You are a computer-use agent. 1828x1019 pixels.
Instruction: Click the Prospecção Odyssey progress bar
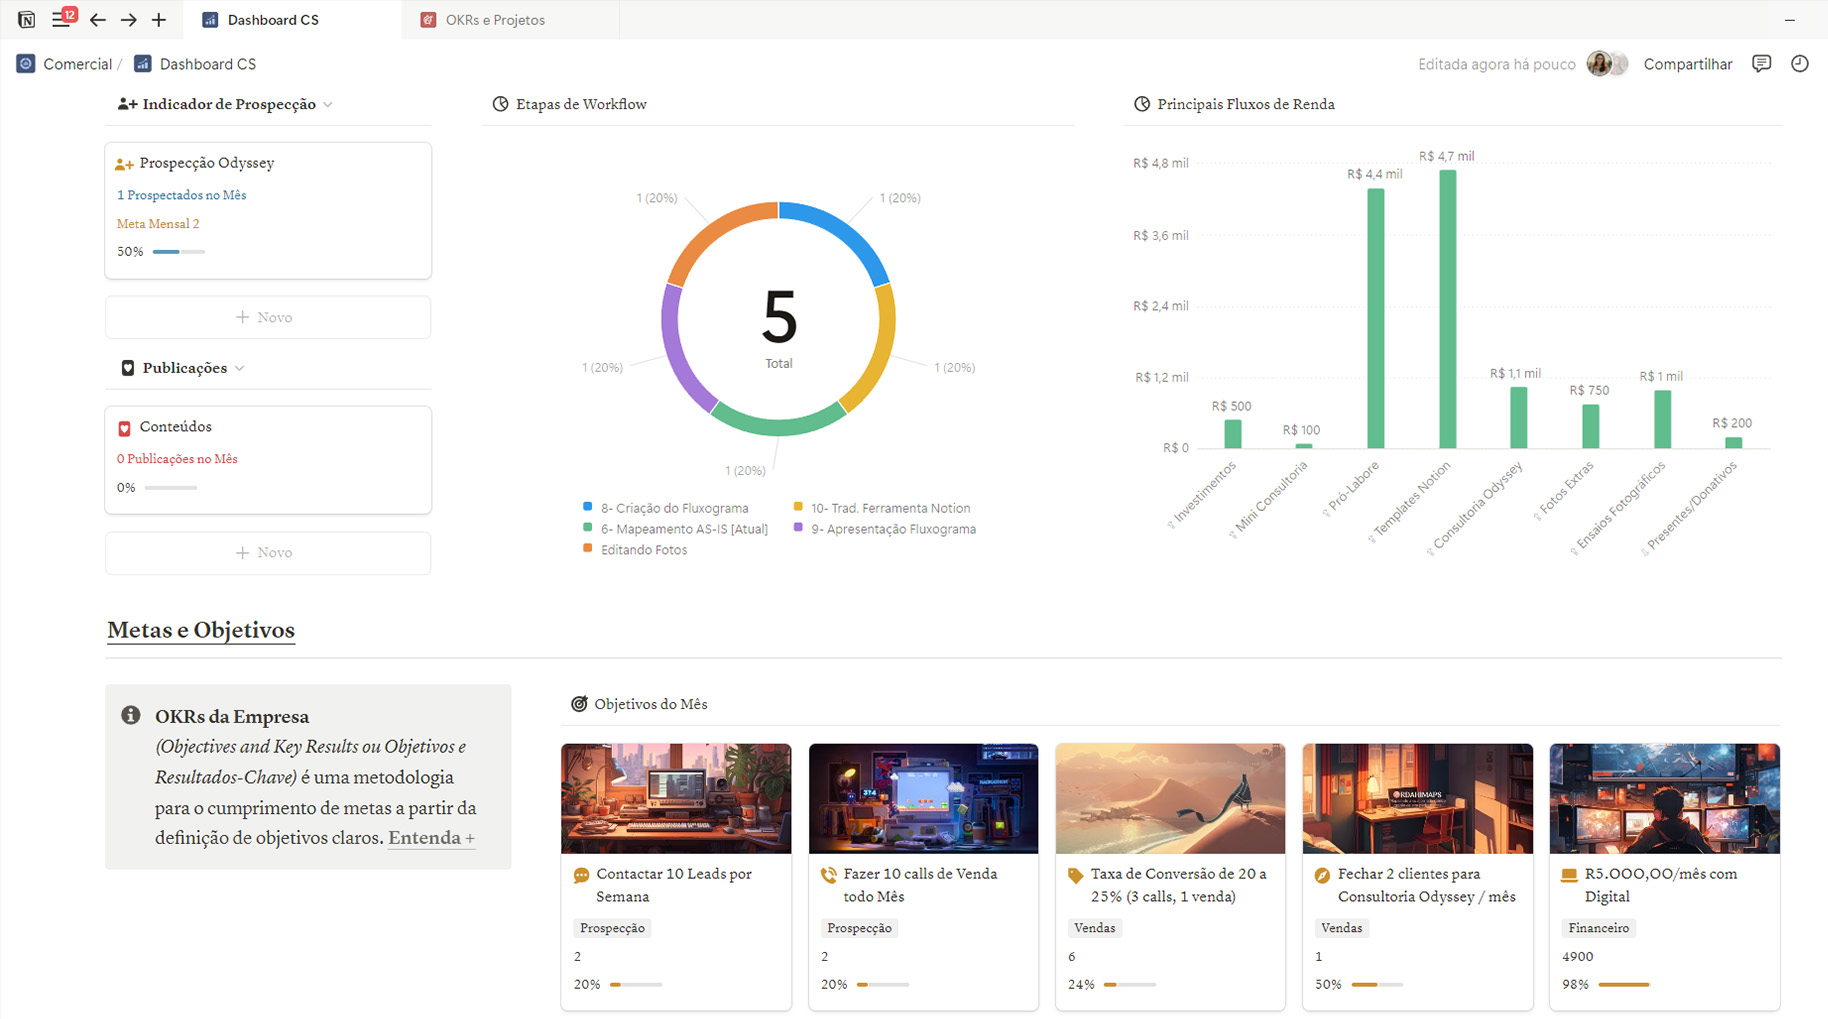(178, 252)
